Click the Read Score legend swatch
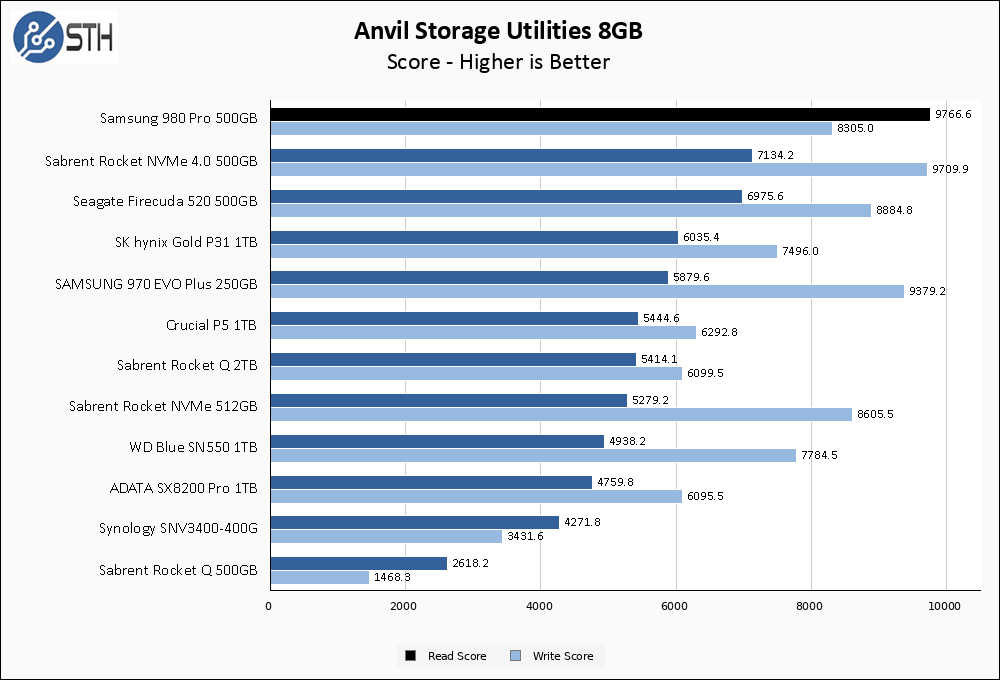Screen dimensions: 1000x680 coord(411,656)
